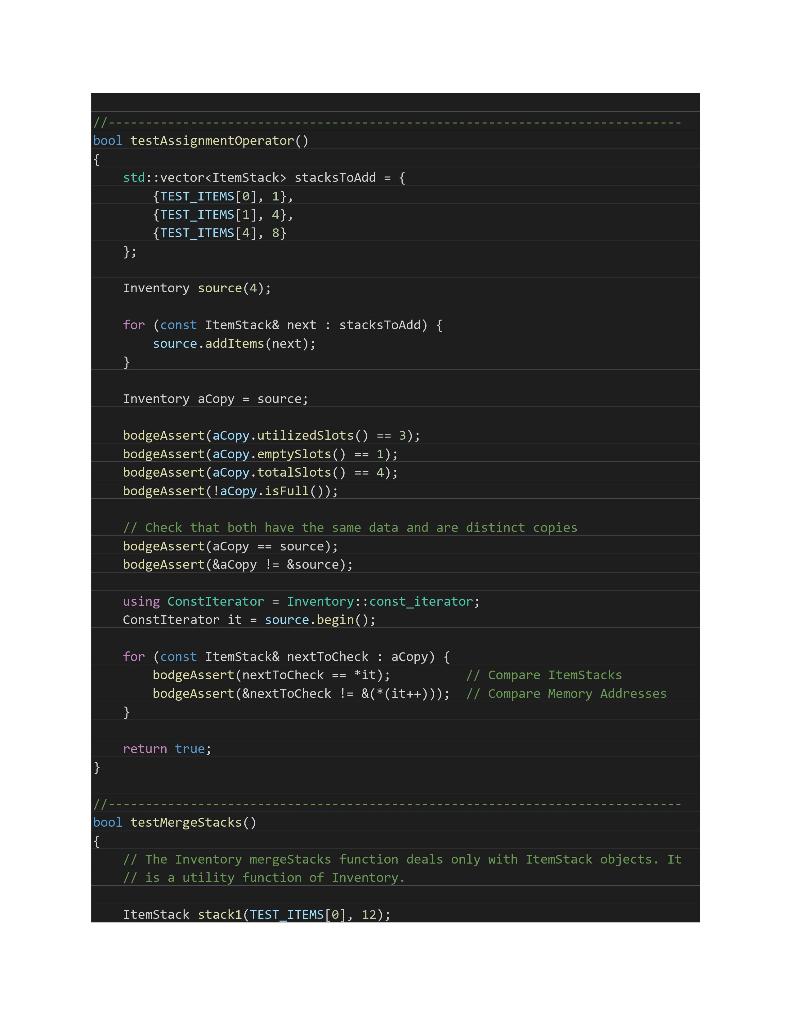The height and width of the screenshot is (1024, 791).
Task: Click the assertion with aCopy.emptySlots() == 1
Action: coord(261,454)
